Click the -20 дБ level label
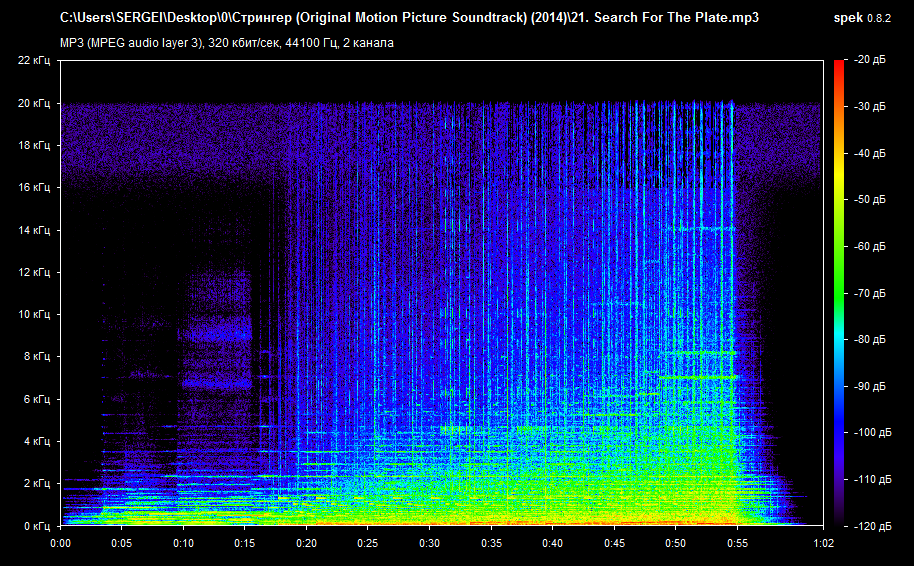This screenshot has height=566, width=914. point(870,61)
